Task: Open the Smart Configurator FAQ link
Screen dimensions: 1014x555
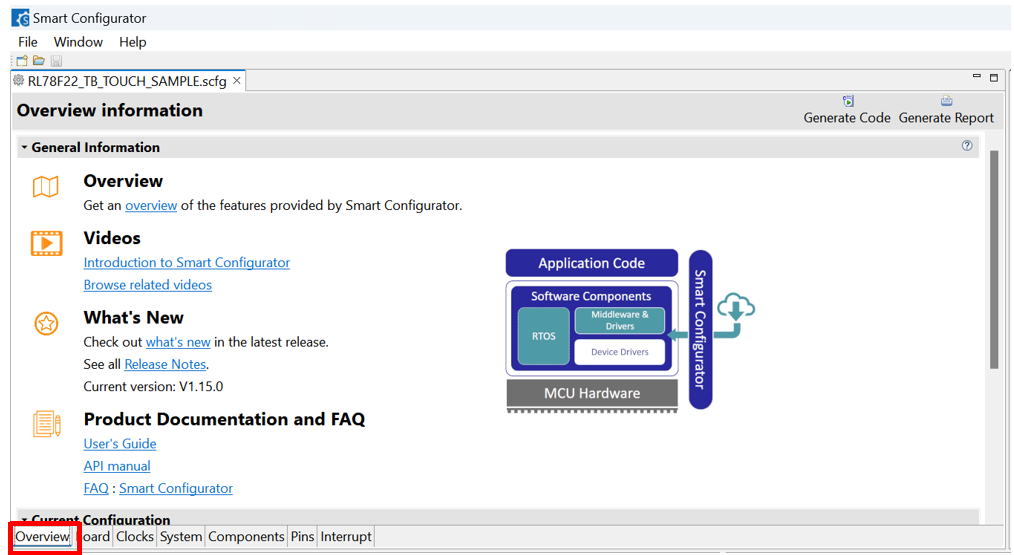Action: pyautogui.click(x=176, y=488)
